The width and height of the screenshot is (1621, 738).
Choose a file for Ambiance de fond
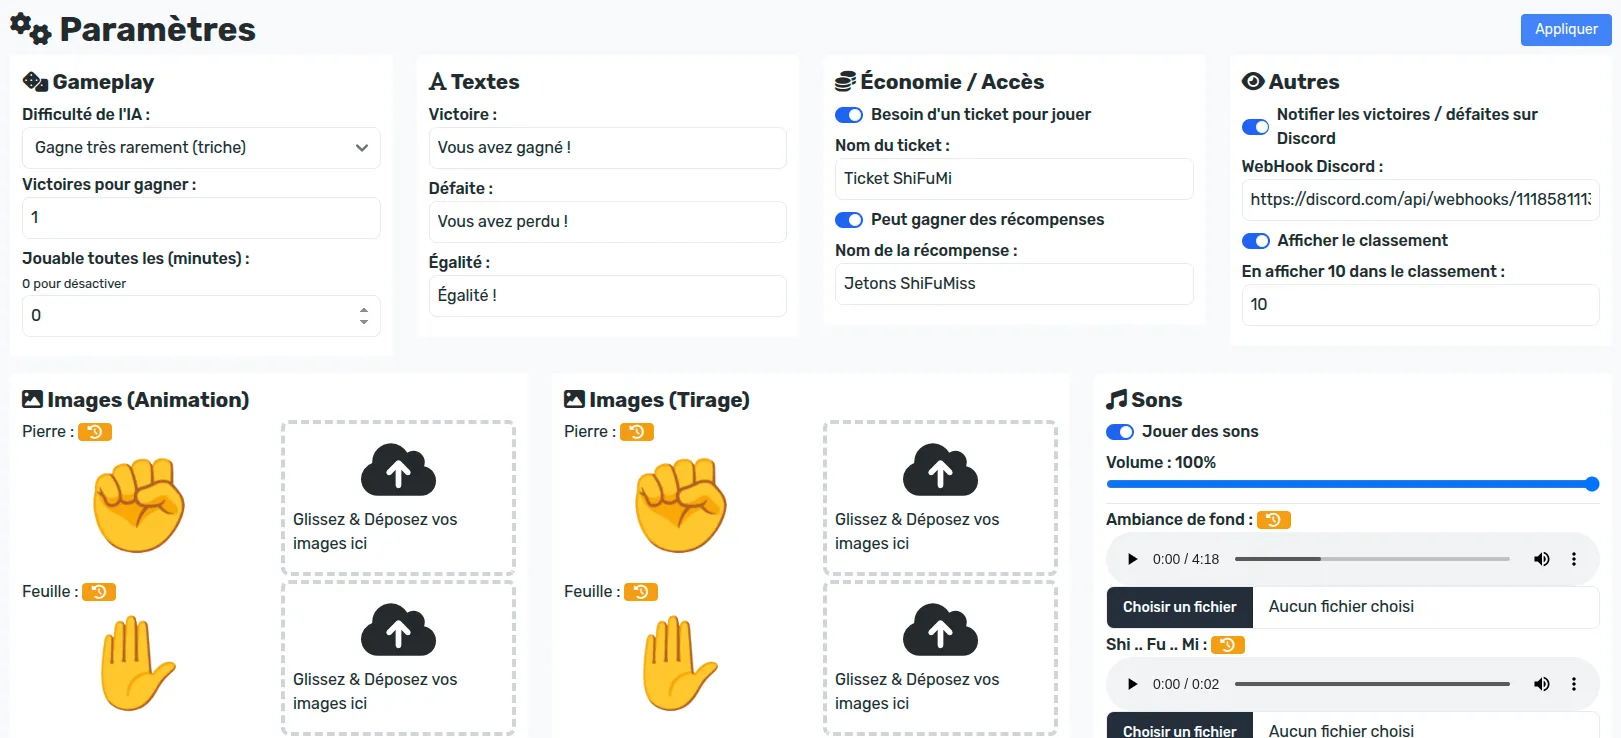pyautogui.click(x=1180, y=607)
